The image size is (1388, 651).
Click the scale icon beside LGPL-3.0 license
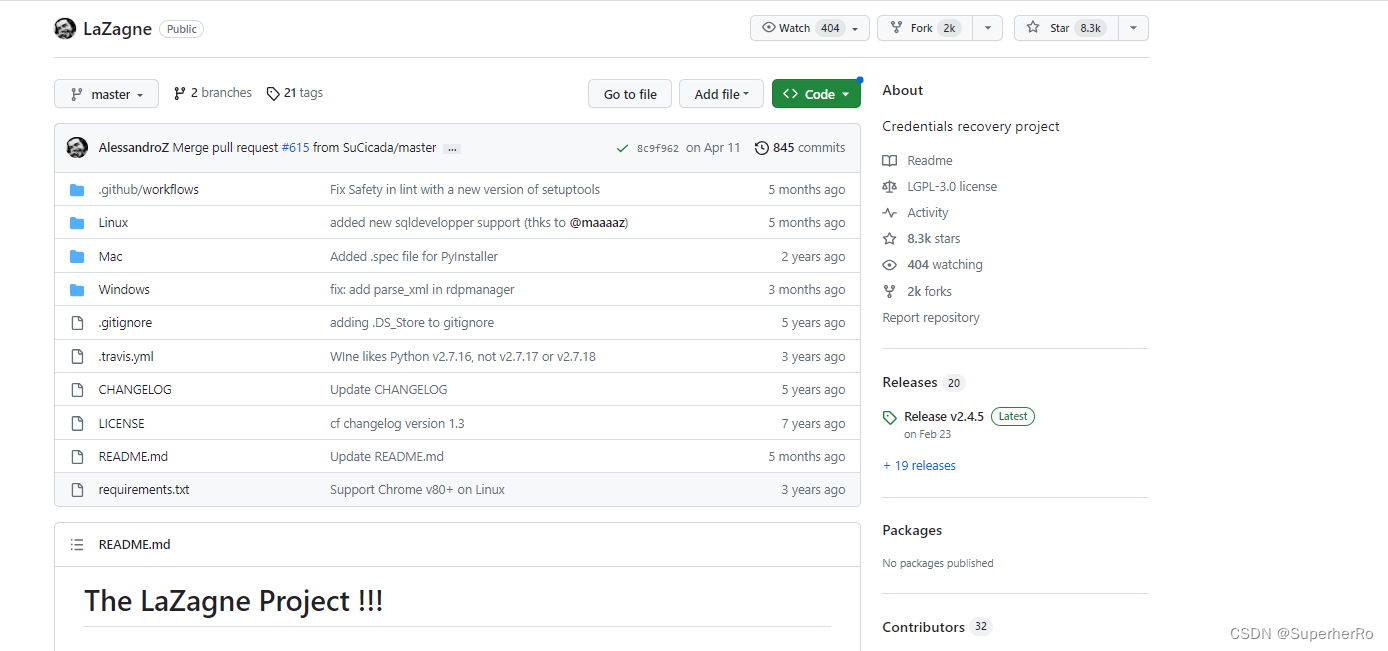890,187
